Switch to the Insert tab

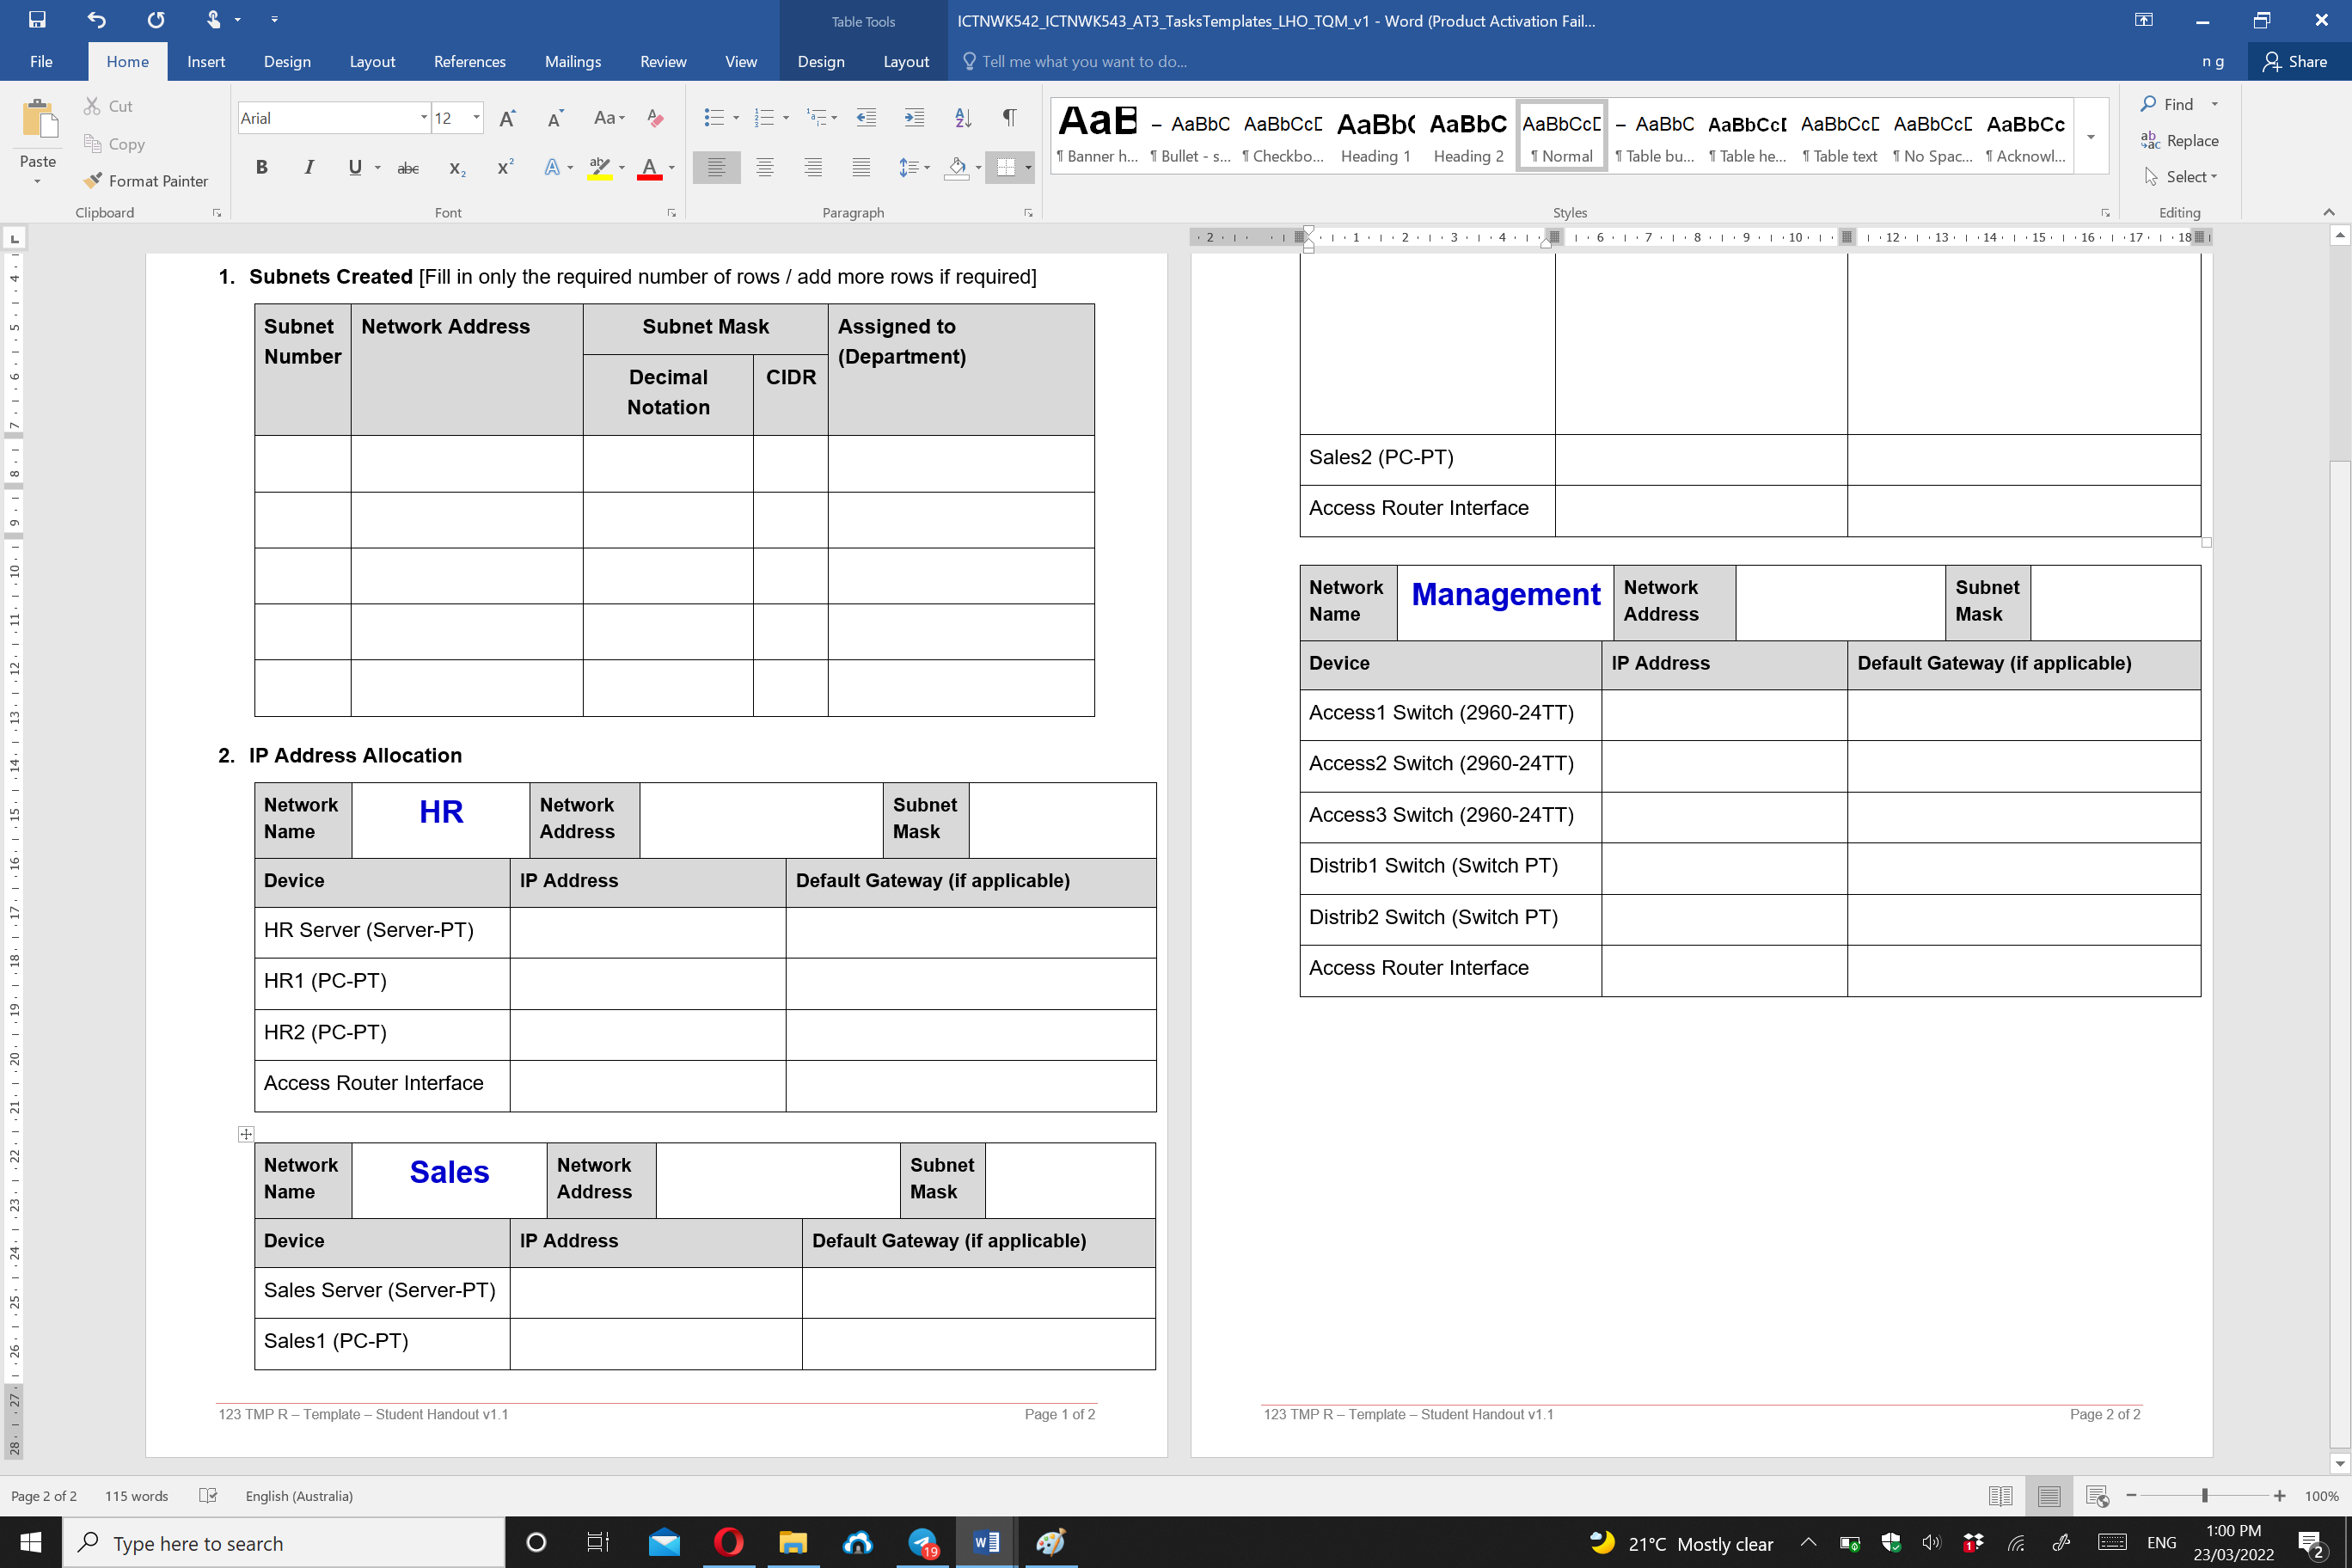(206, 62)
